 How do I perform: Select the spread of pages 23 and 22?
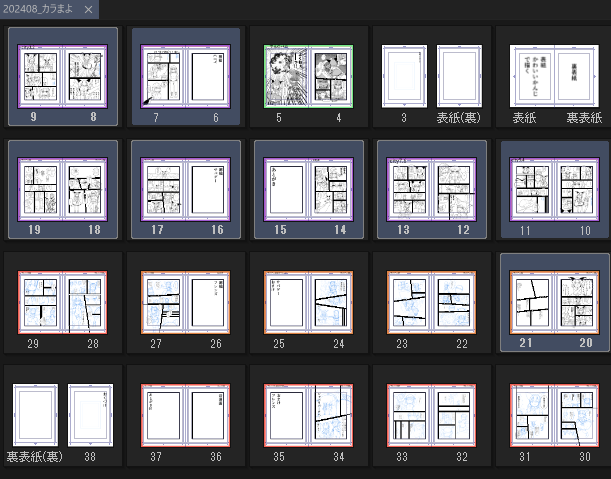(x=431, y=302)
